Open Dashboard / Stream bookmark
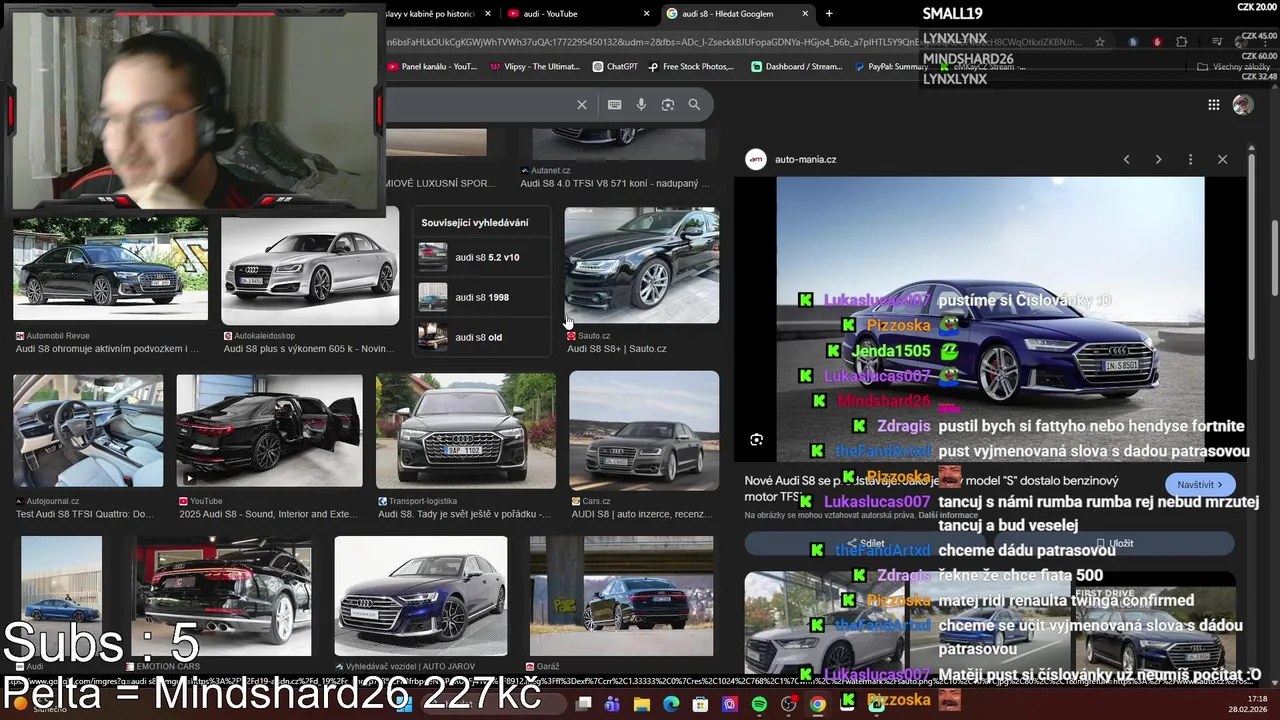 tap(797, 67)
